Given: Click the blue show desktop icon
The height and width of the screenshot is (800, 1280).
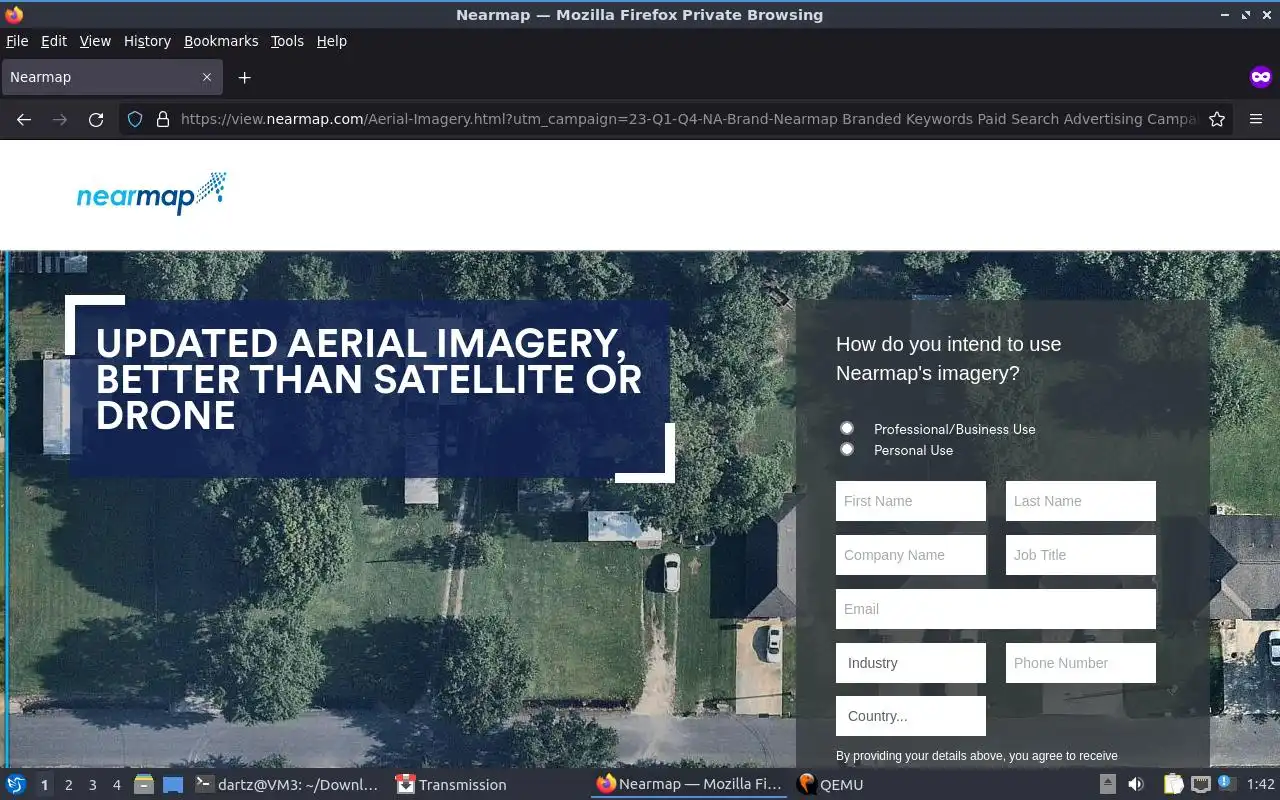Looking at the screenshot, I should coord(173,785).
